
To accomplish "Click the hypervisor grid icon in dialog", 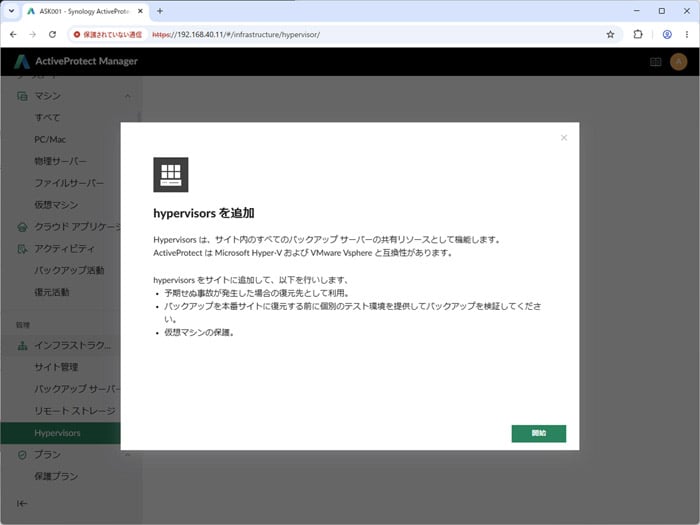I will point(171,175).
